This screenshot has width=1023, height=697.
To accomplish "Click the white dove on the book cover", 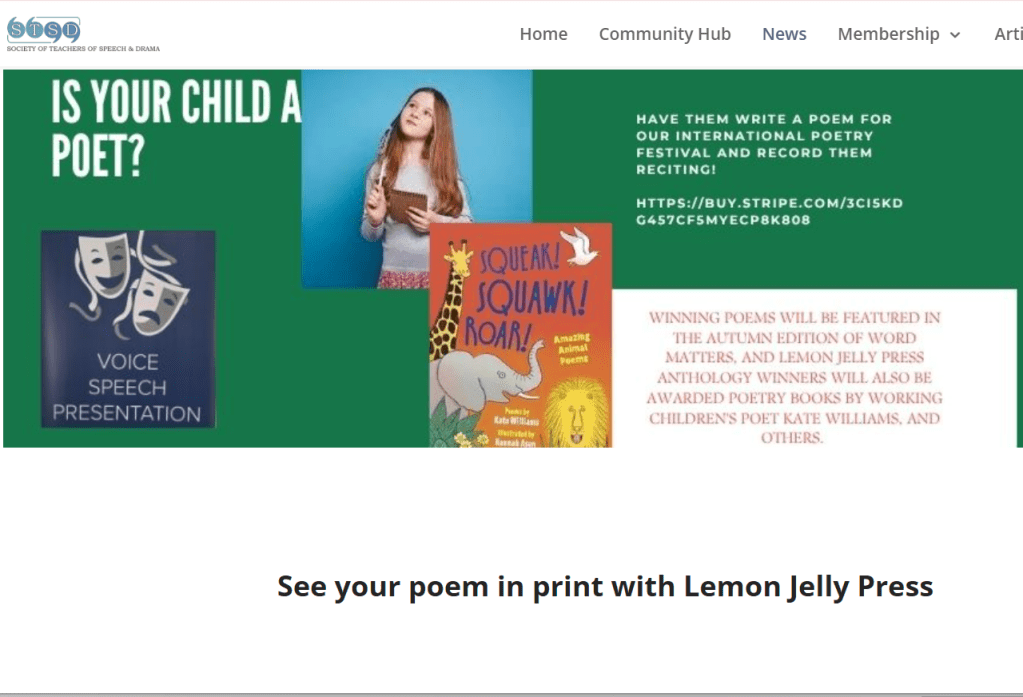I will pyautogui.click(x=579, y=246).
